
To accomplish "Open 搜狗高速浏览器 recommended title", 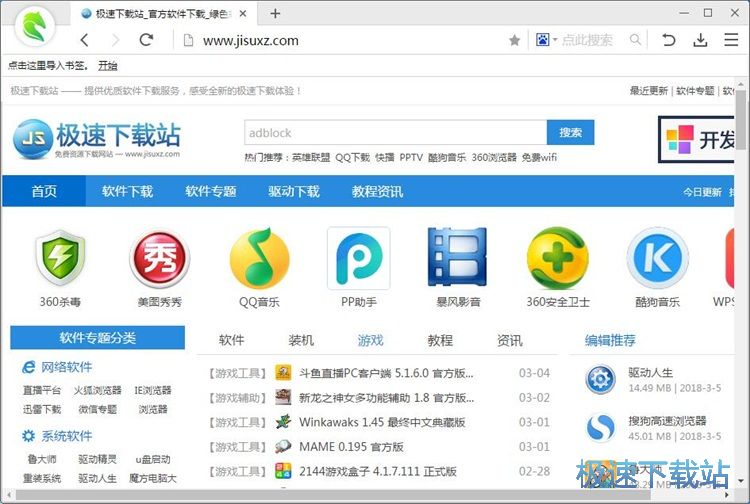I will click(x=667, y=421).
